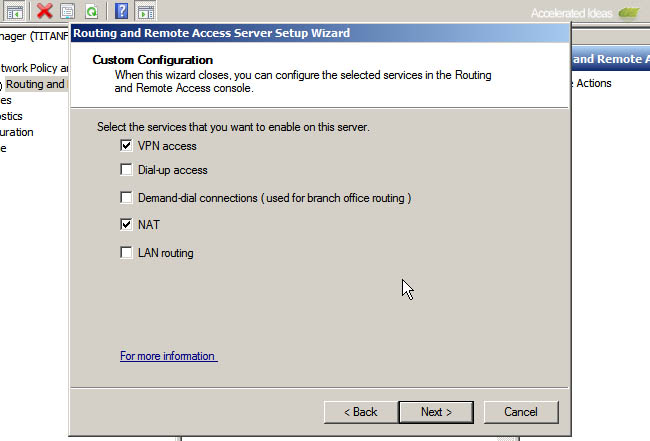
Task: Click the Back button in the wizard
Action: [361, 412]
